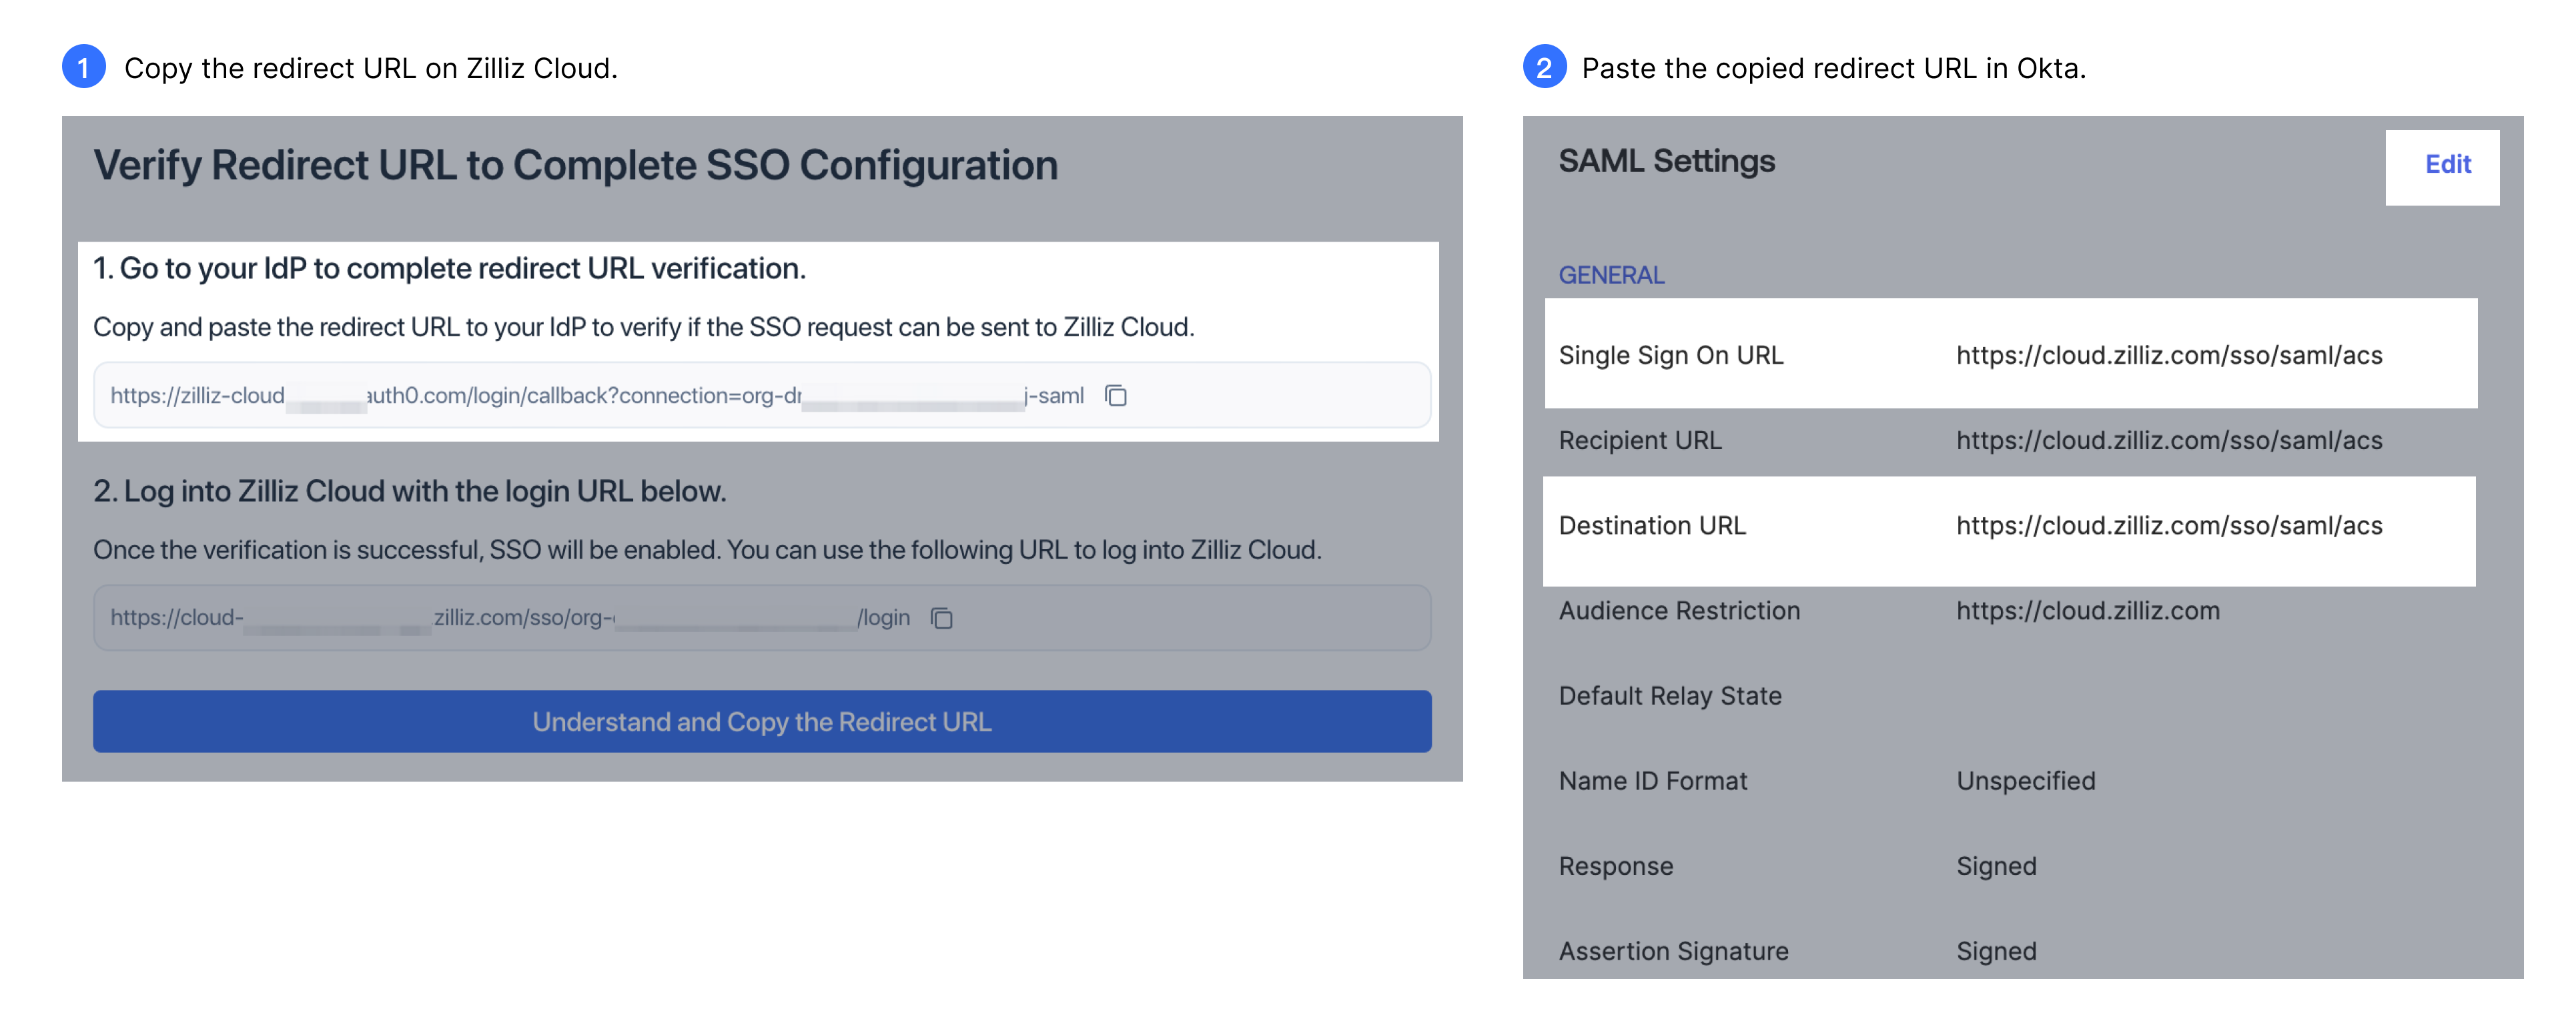The height and width of the screenshot is (1023, 2576).
Task: Copy the login URL using its copy icon
Action: 941,618
